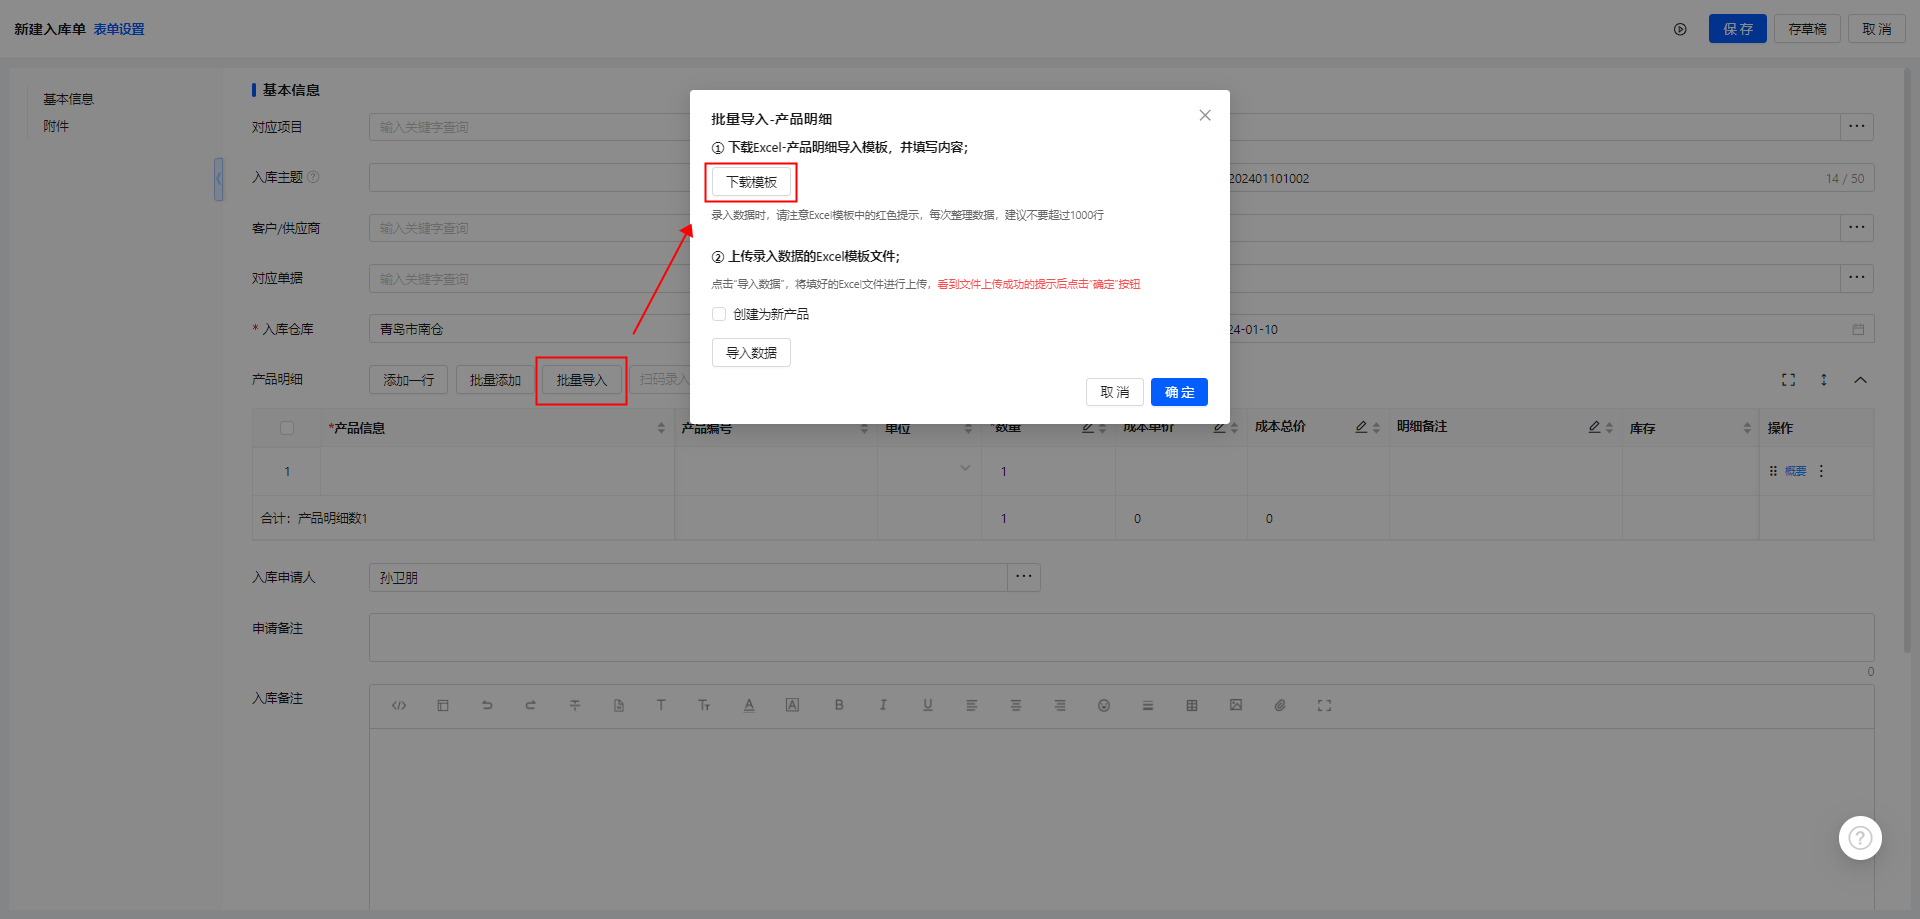Click the 入库申请人 field showing 孙卫朋
This screenshot has width=1920, height=919.
pyautogui.click(x=688, y=577)
